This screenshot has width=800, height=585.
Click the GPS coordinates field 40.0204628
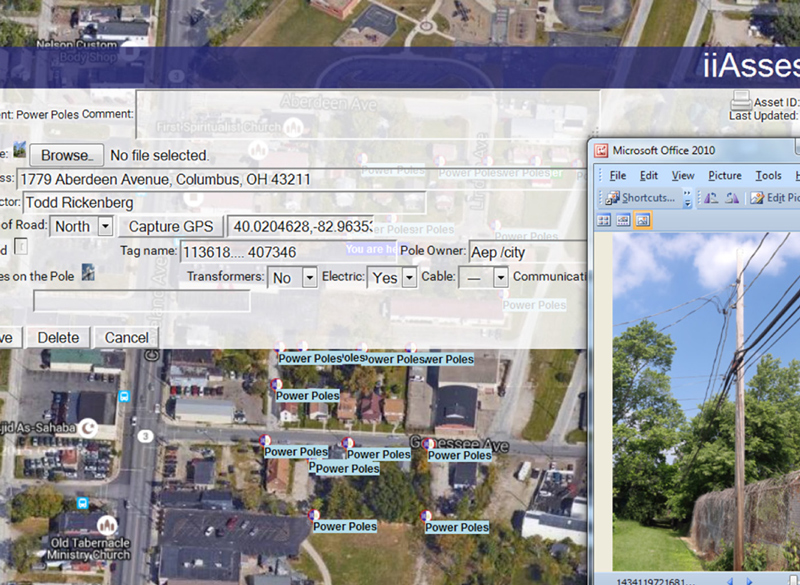(303, 226)
